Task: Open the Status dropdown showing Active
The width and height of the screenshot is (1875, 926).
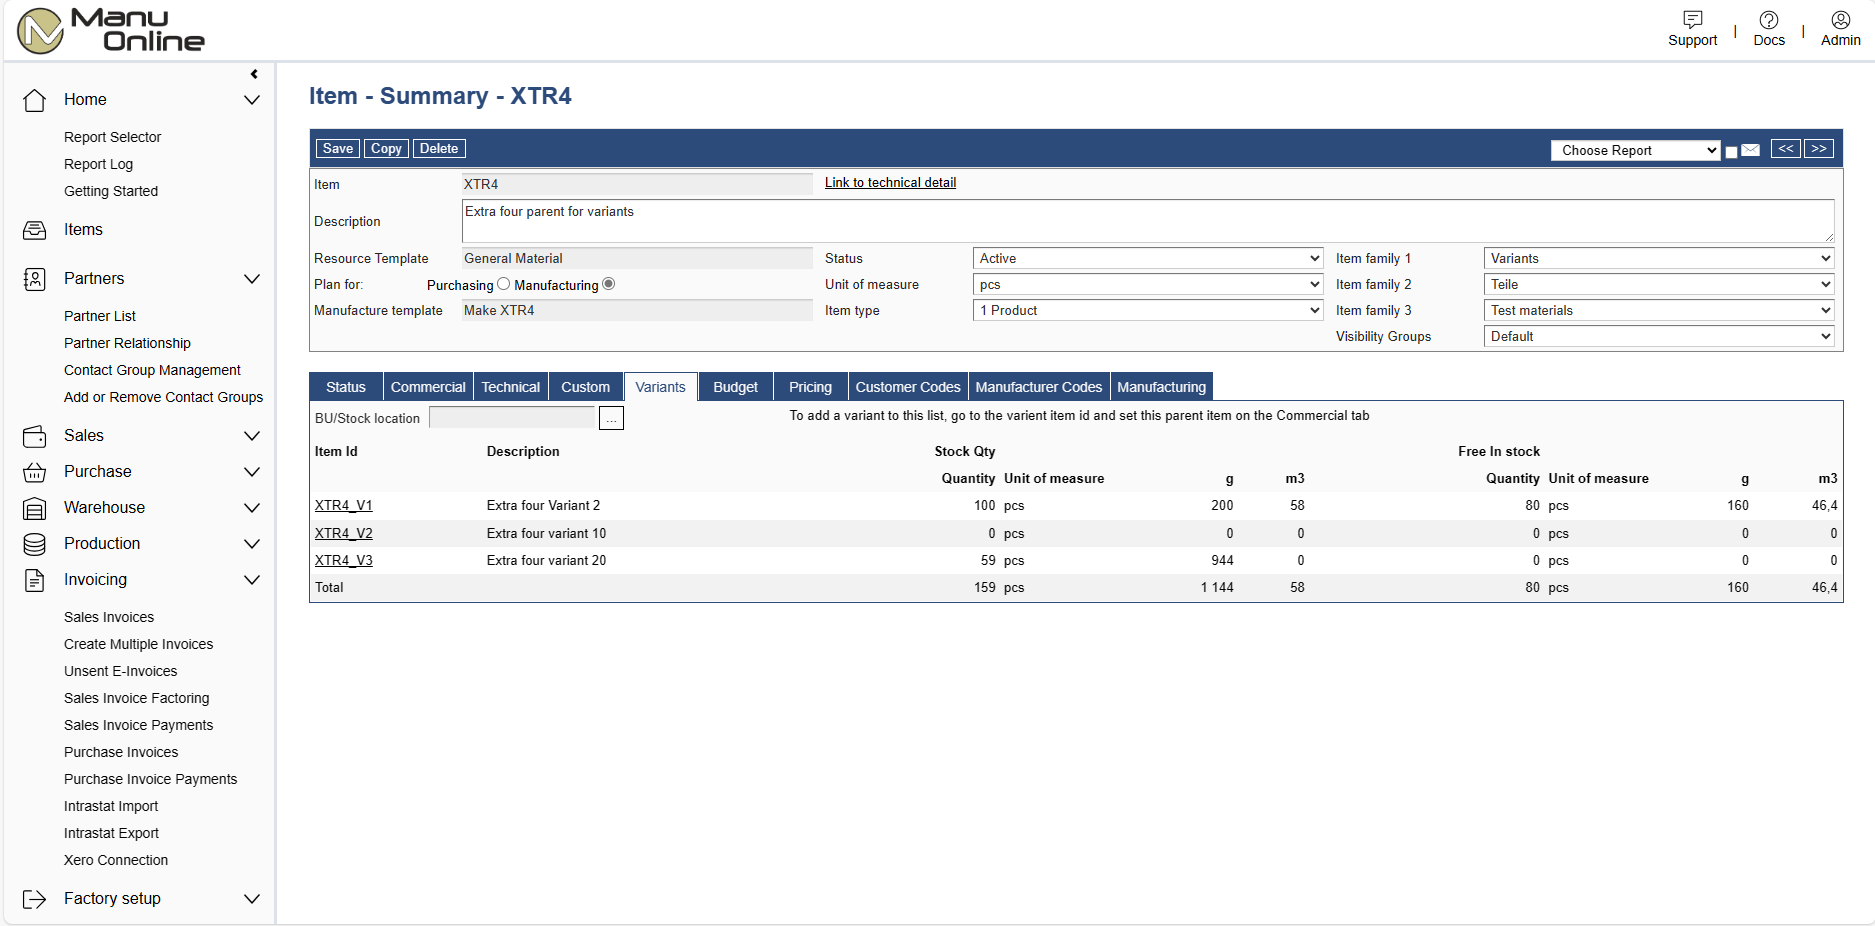Action: 1147,258
